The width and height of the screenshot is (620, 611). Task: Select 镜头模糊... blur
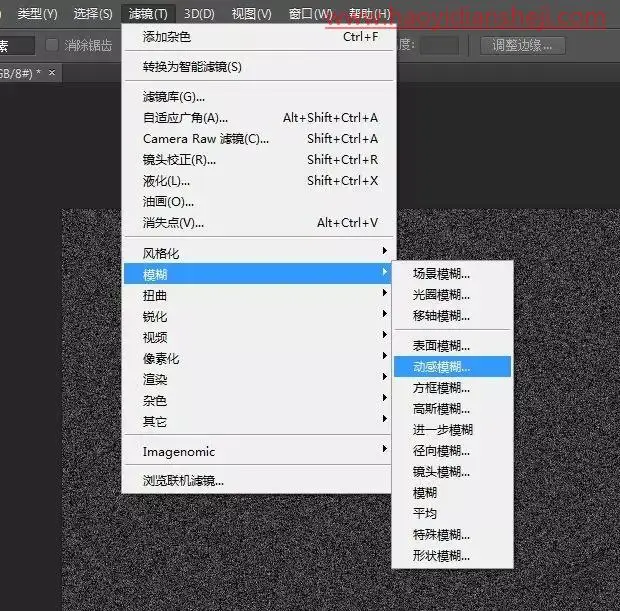click(453, 471)
